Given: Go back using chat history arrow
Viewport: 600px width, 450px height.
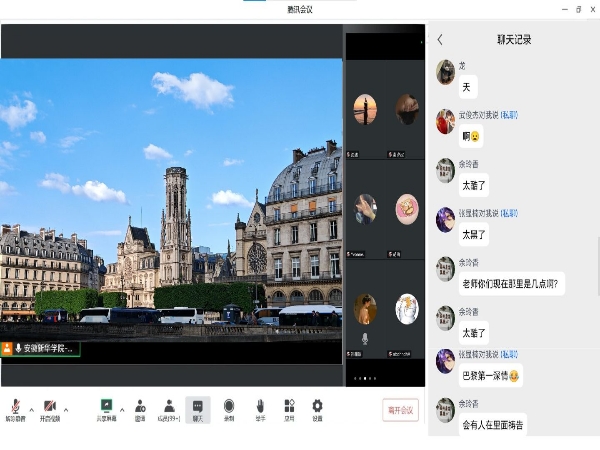Looking at the screenshot, I should pos(440,40).
